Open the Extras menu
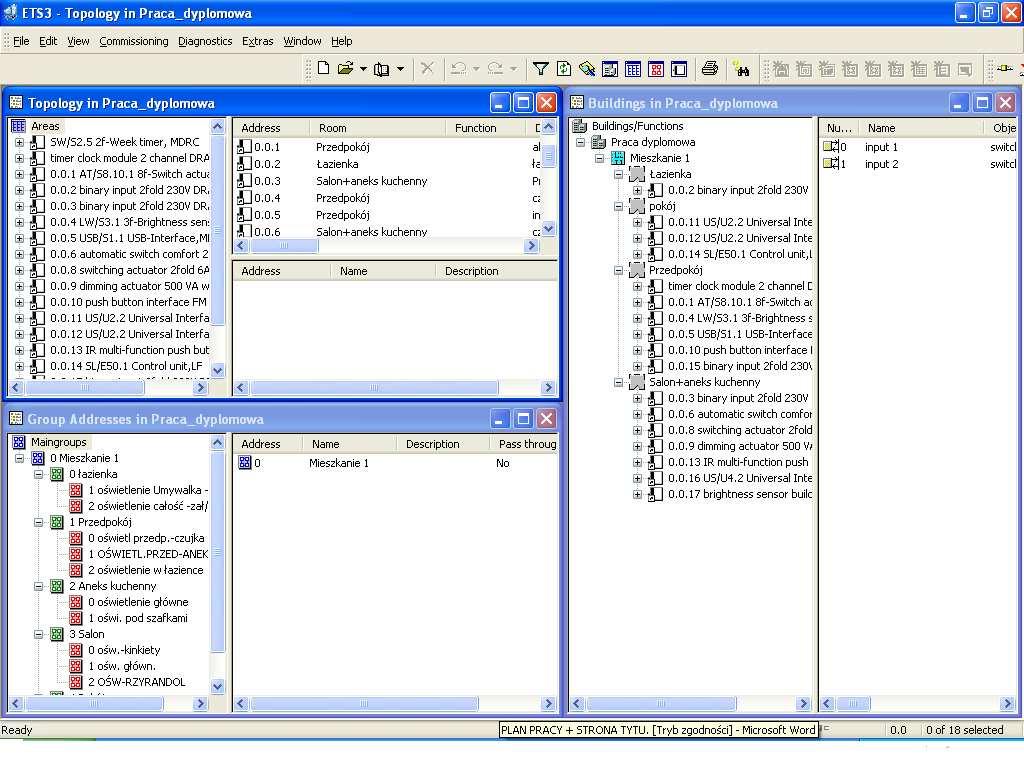 (x=257, y=41)
